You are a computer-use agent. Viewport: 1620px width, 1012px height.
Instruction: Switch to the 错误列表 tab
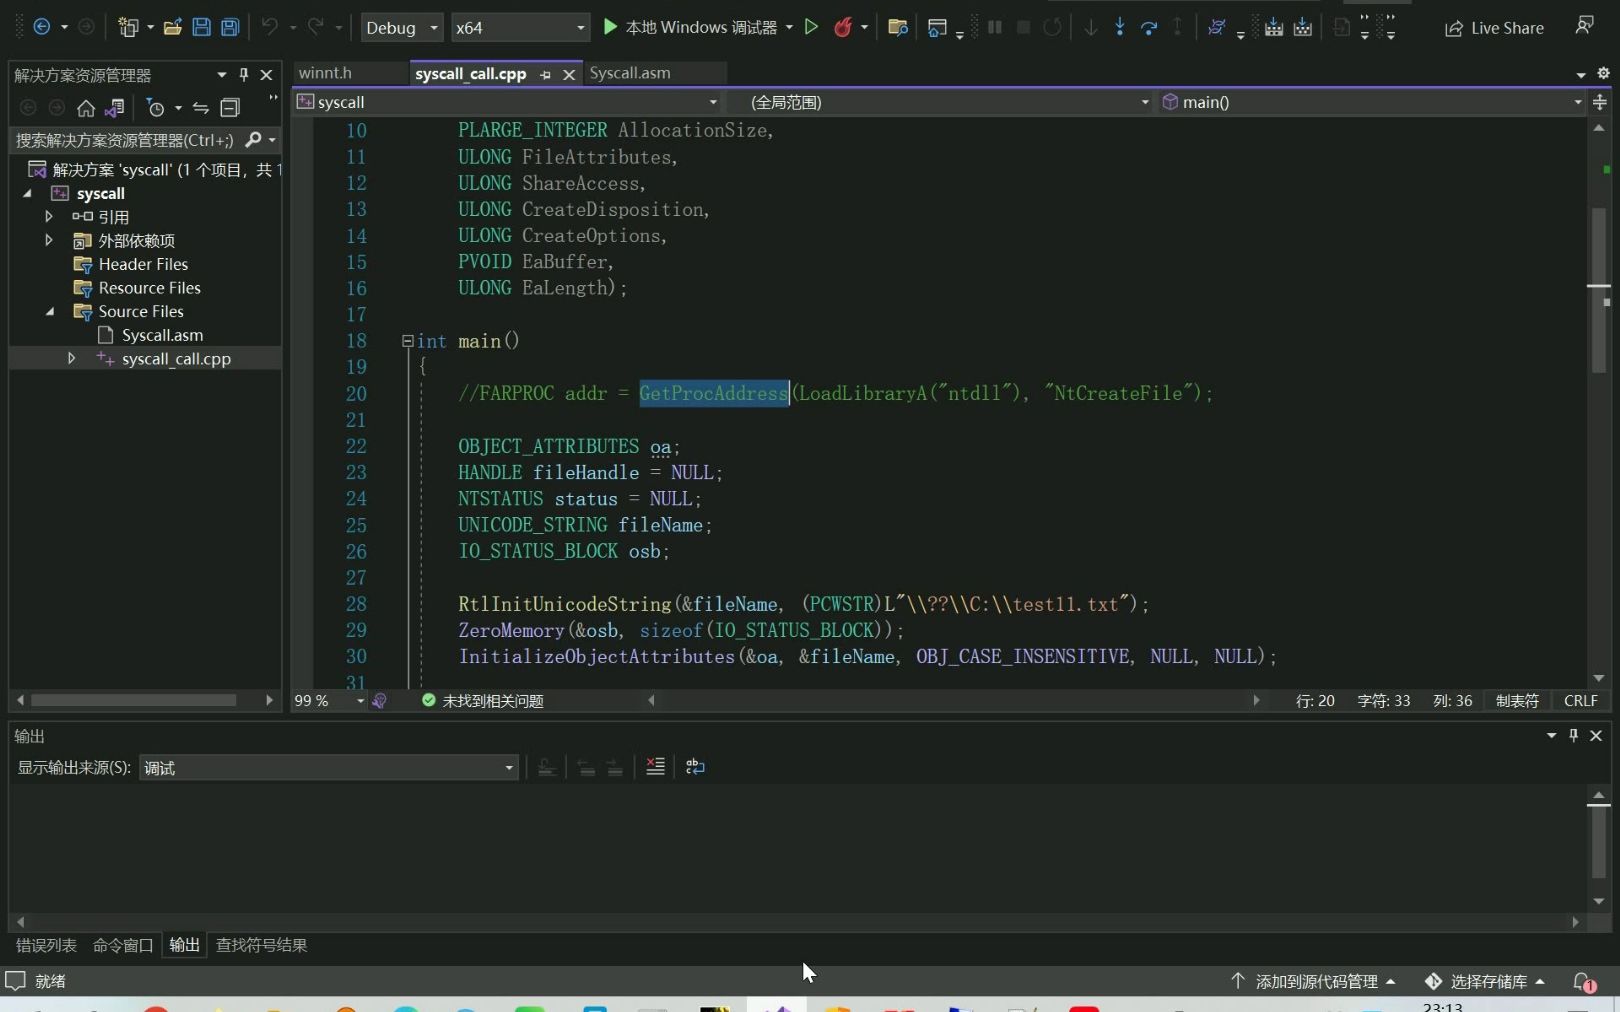pos(46,944)
